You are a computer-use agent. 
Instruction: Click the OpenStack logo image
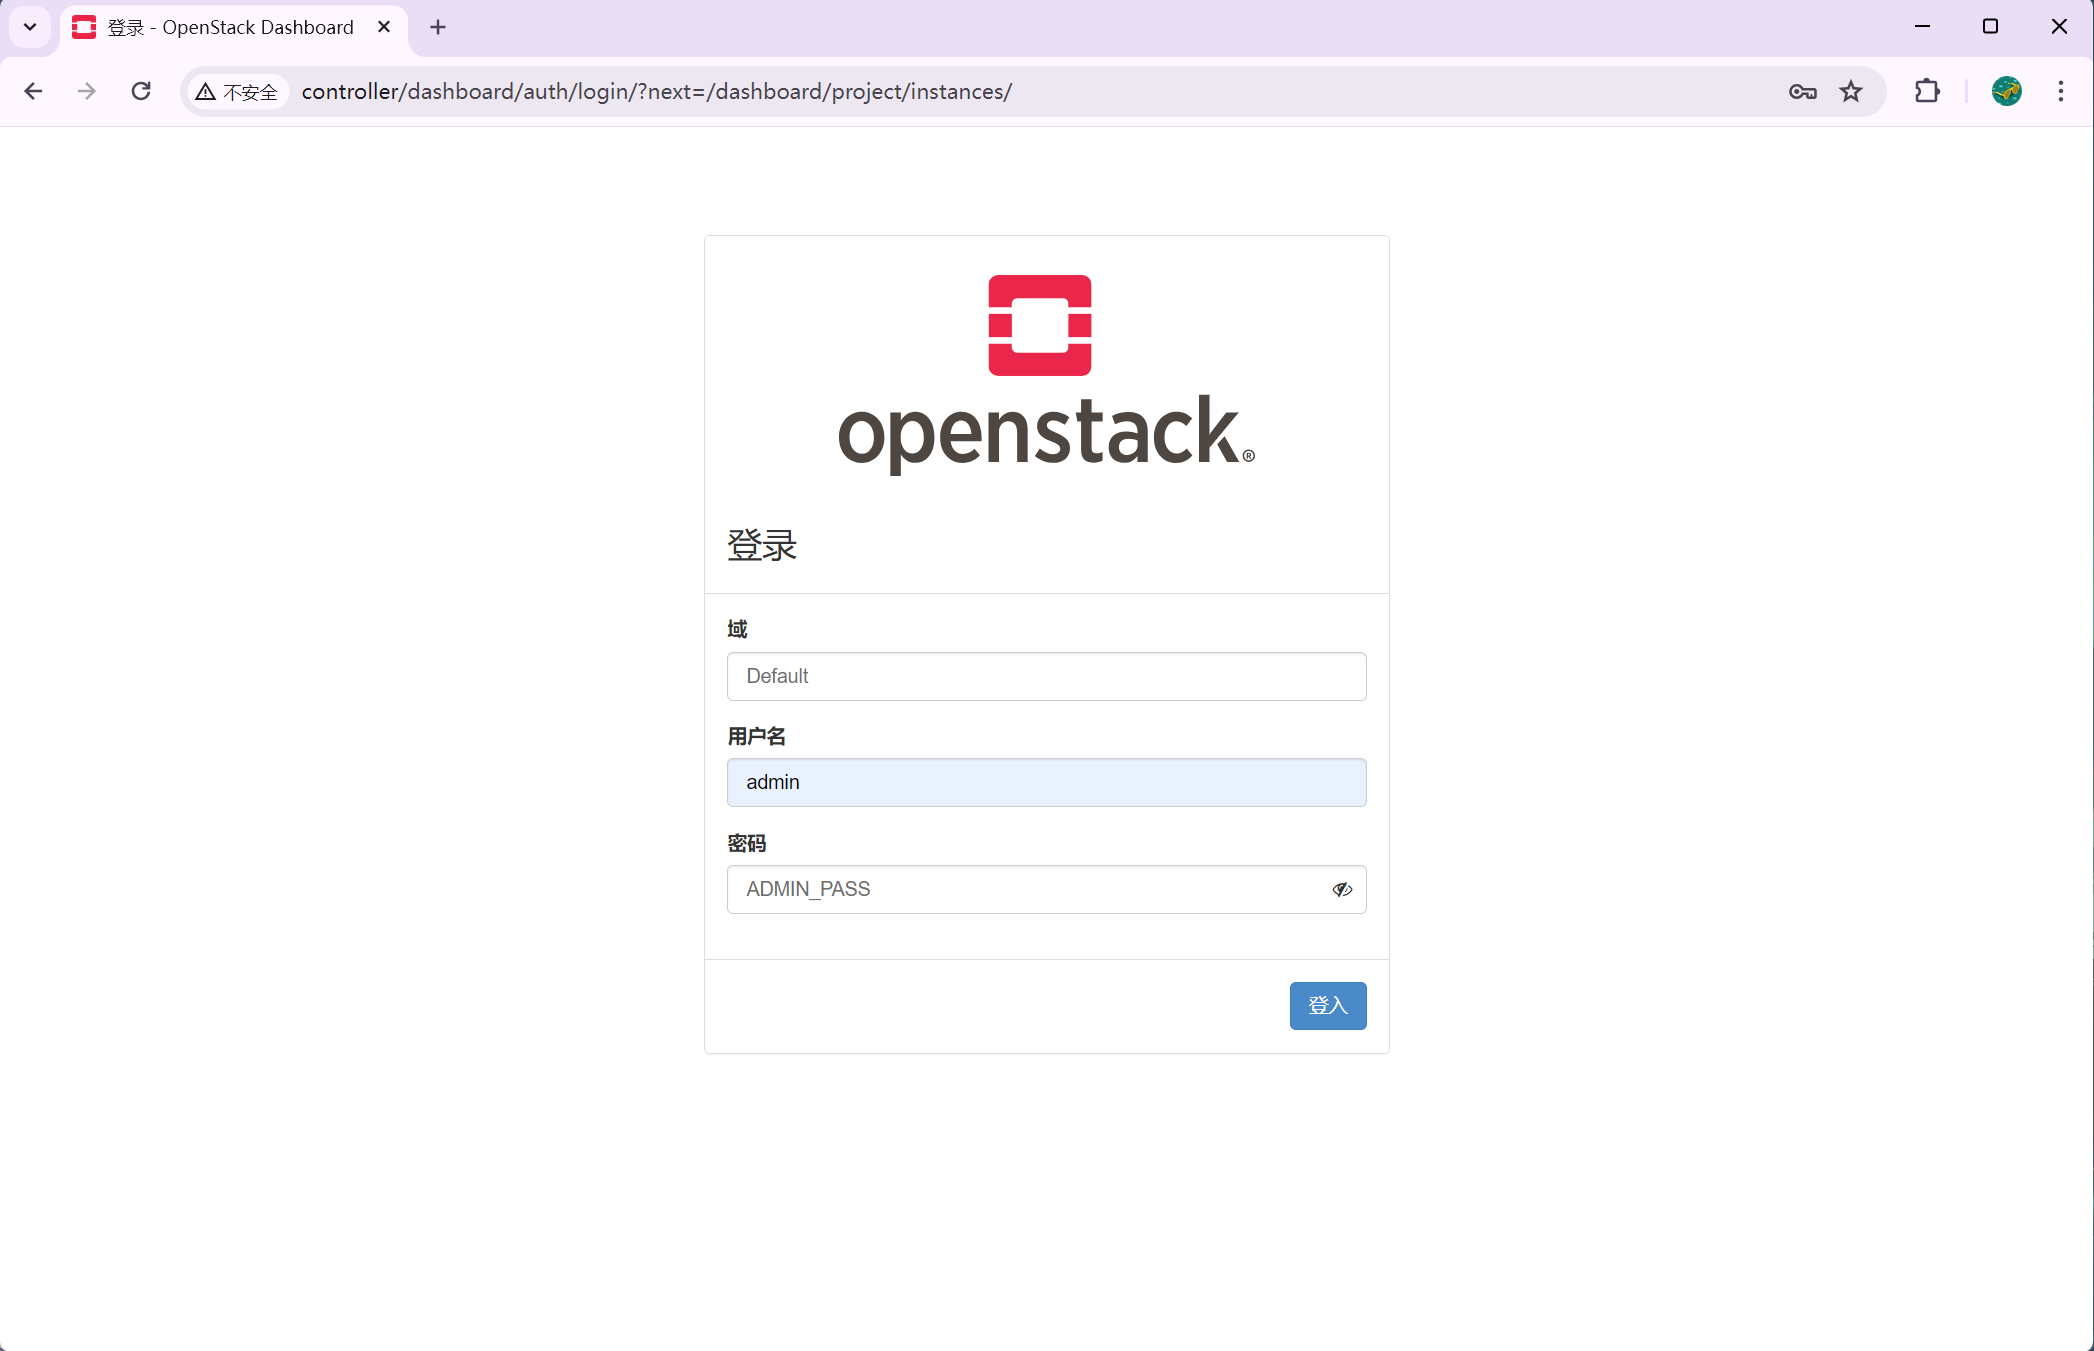click(1046, 374)
